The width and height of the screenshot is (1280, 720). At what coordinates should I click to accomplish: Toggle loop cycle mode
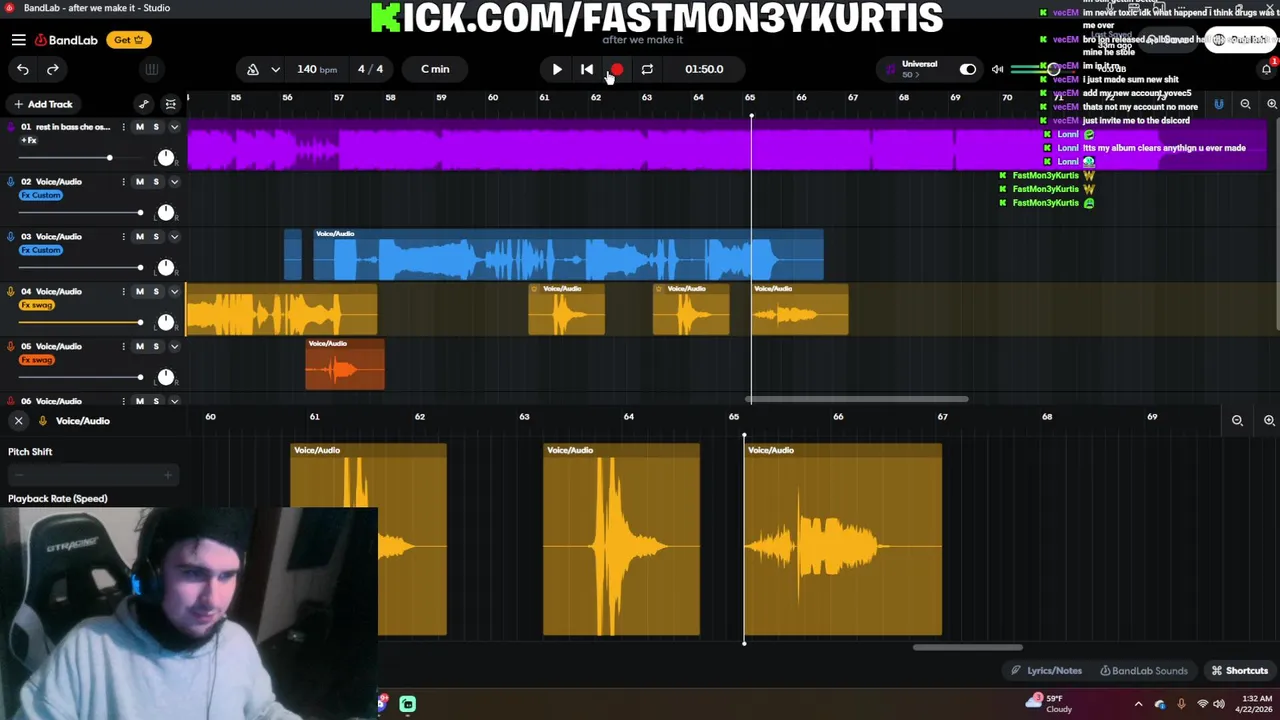[x=647, y=69]
